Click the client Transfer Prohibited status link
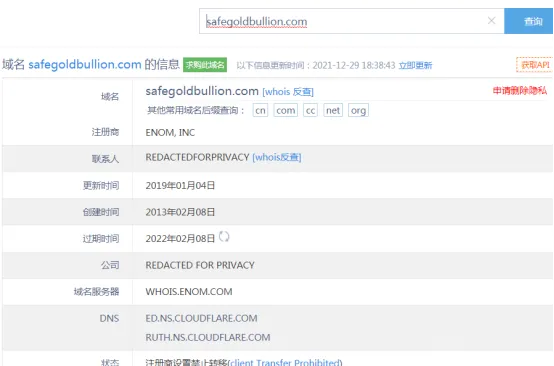This screenshot has width=554, height=366. 285,362
